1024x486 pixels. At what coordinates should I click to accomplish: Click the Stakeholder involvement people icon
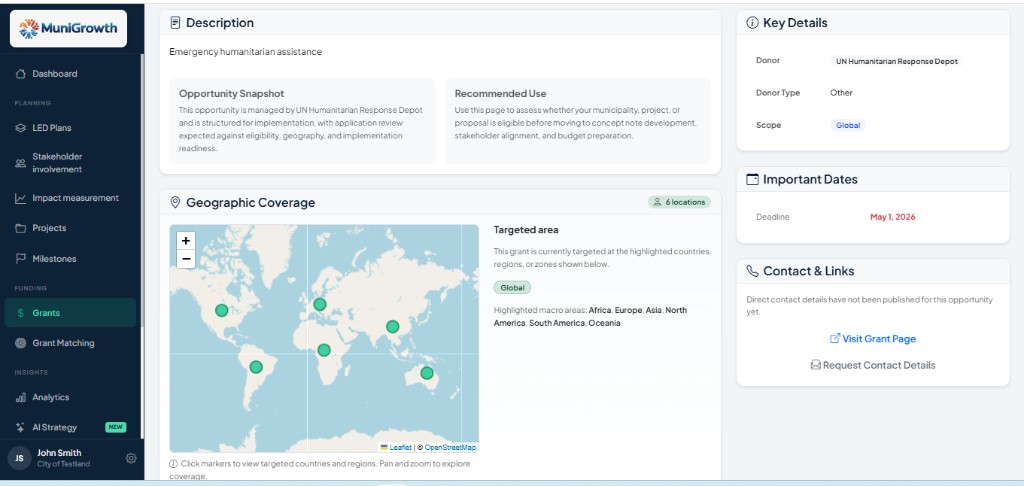[20, 163]
